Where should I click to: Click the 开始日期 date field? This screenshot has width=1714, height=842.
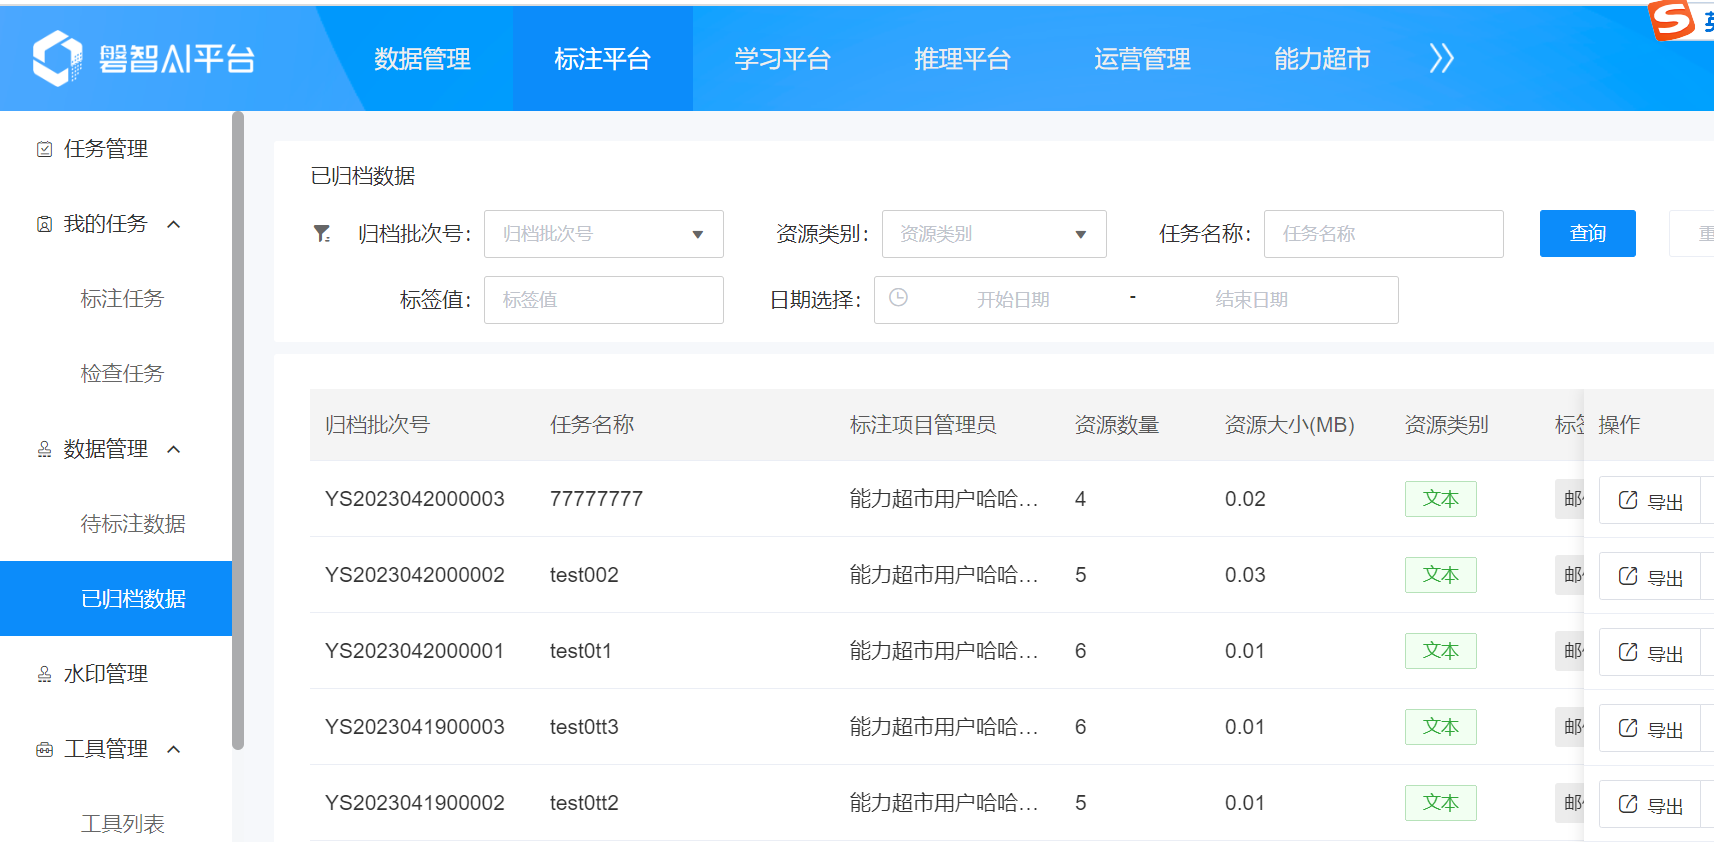[x=1013, y=300]
